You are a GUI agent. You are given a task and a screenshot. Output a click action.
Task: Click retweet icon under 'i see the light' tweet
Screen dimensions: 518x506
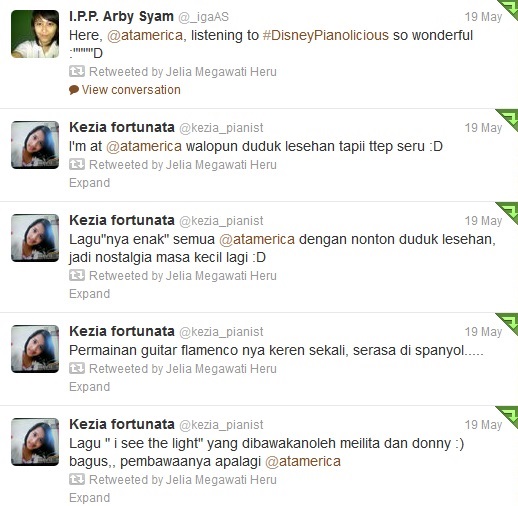[x=77, y=479]
